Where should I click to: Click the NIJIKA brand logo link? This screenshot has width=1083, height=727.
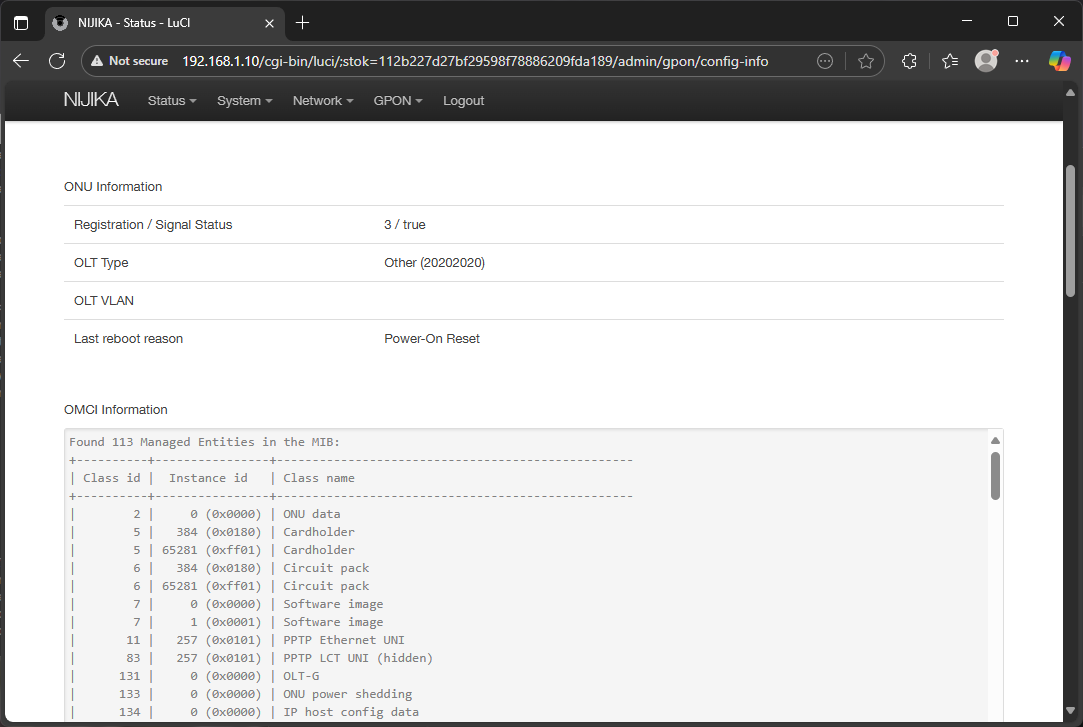(x=91, y=100)
